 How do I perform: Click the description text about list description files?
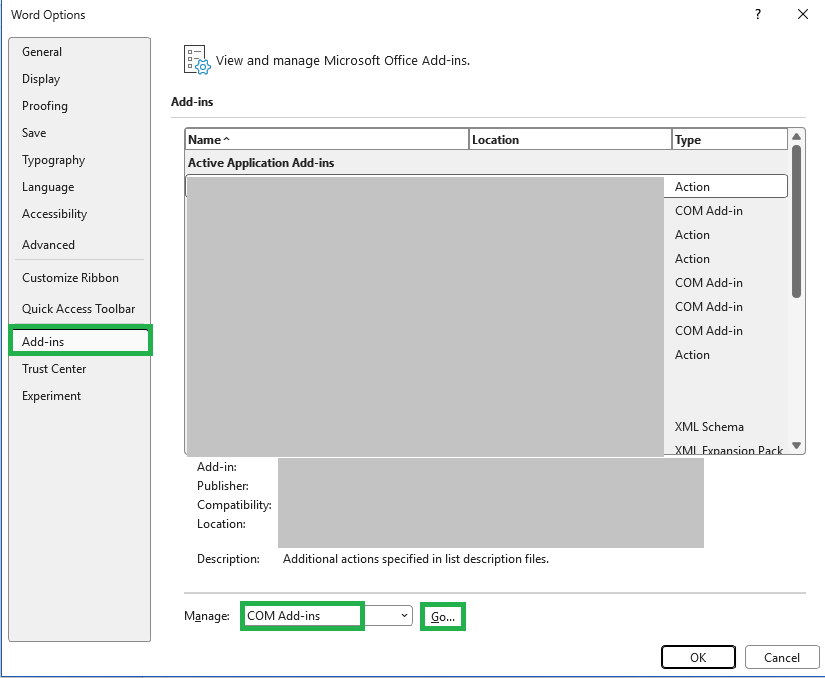[416, 559]
